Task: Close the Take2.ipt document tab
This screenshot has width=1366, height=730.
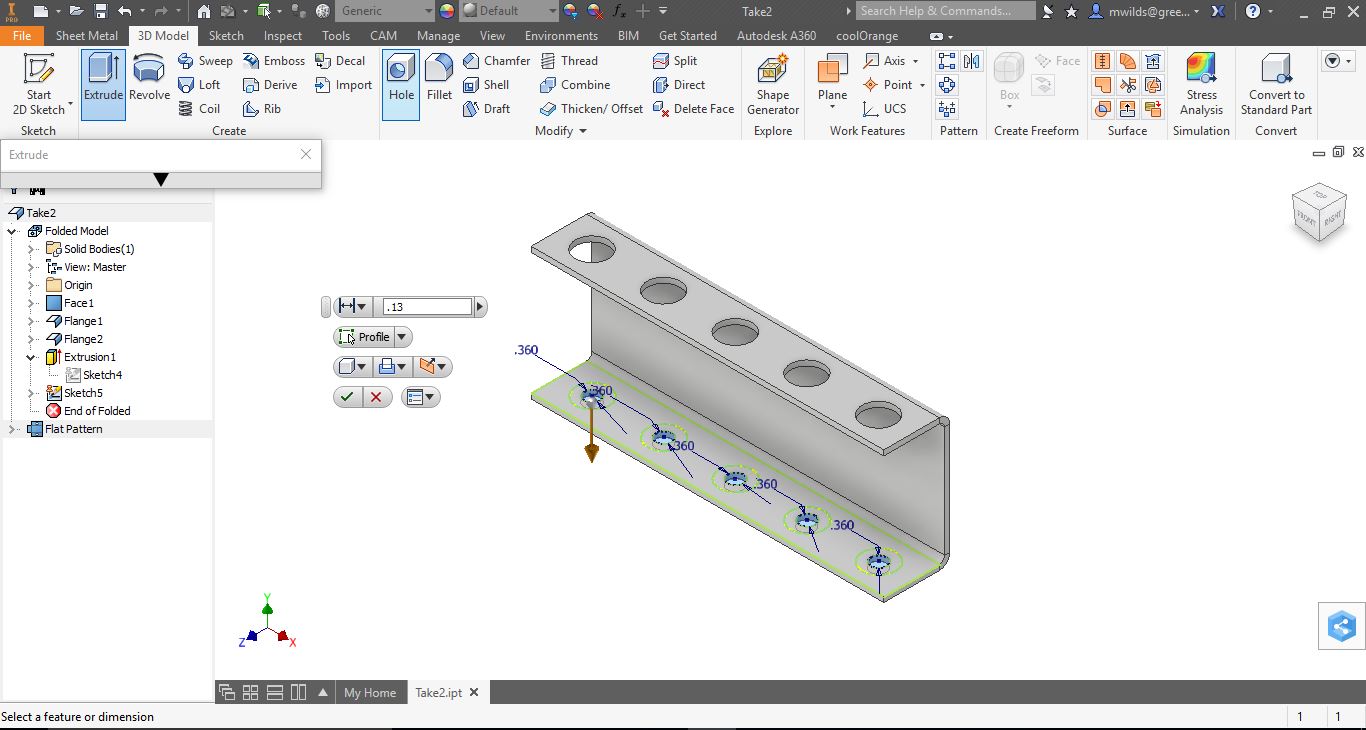Action: [x=474, y=692]
